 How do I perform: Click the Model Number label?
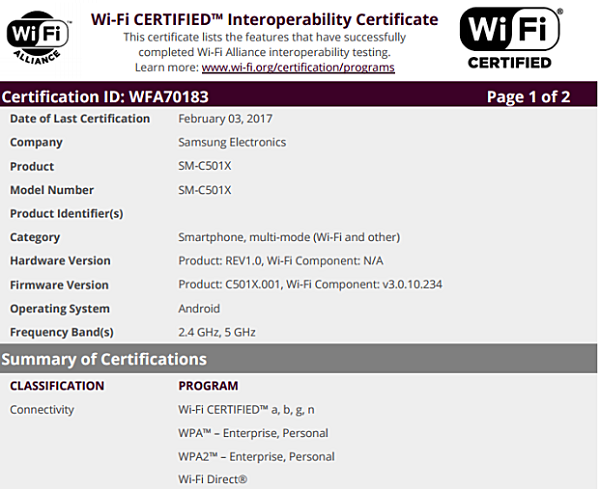pos(52,190)
